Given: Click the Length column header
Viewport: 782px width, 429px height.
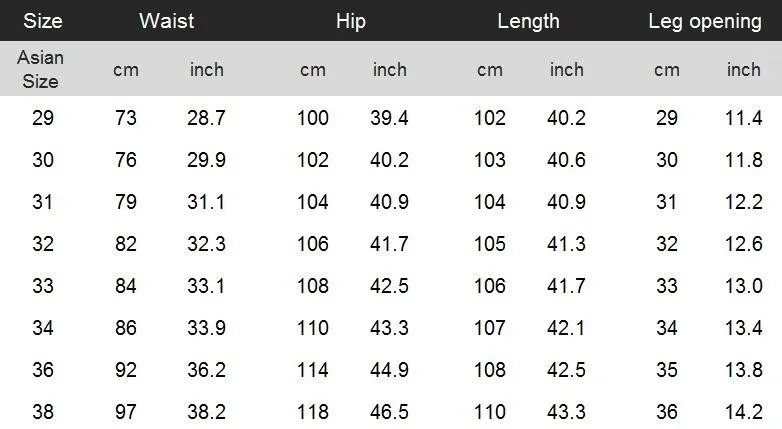Looking at the screenshot, I should [x=528, y=21].
